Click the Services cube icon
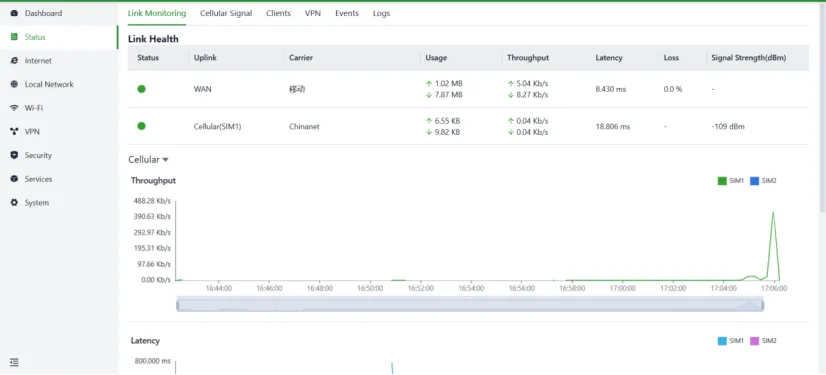826x375 pixels. (x=14, y=179)
